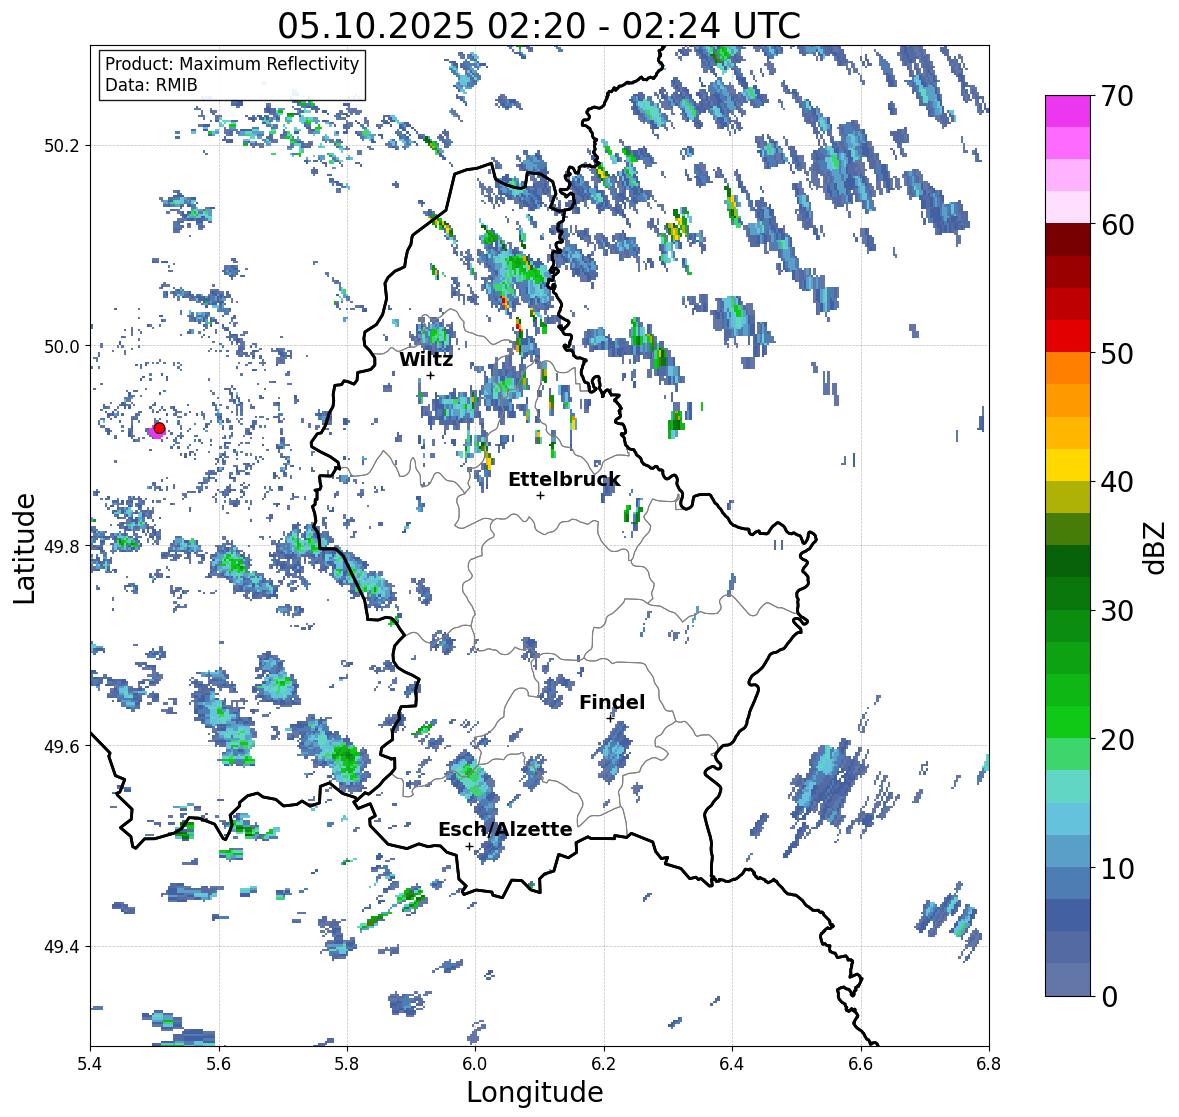The width and height of the screenshot is (1179, 1117).
Task: Click the Product: Maximum Reflectivity text
Action: click(232, 64)
